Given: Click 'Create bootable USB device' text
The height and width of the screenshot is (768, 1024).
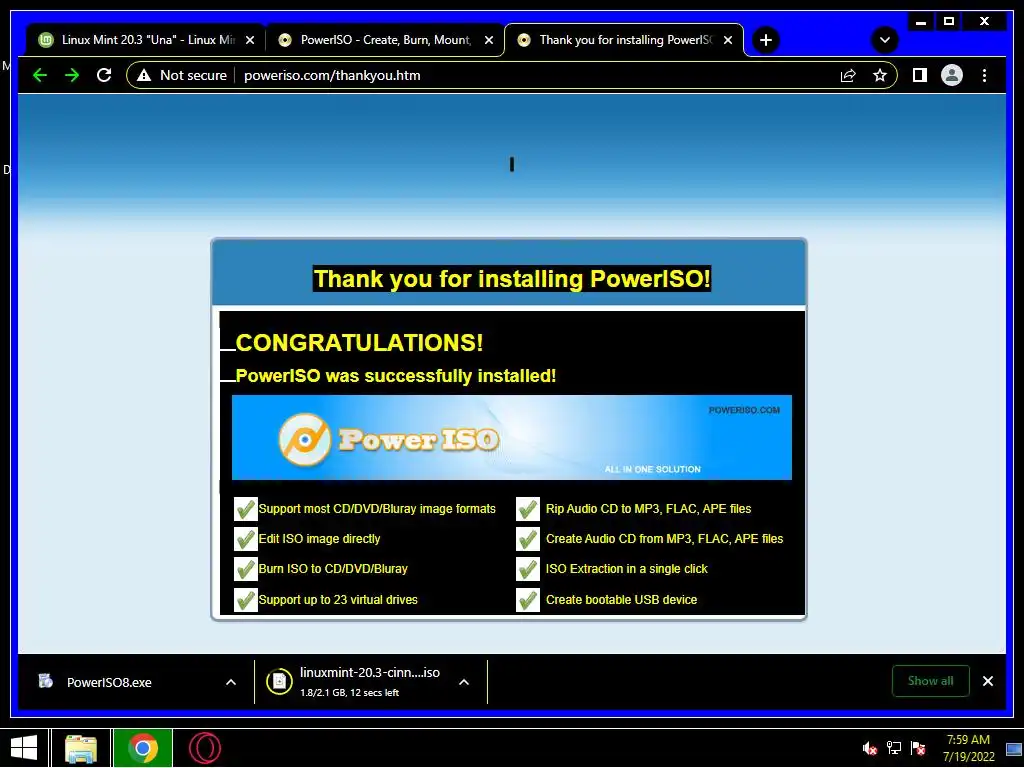Looking at the screenshot, I should coord(621,600).
